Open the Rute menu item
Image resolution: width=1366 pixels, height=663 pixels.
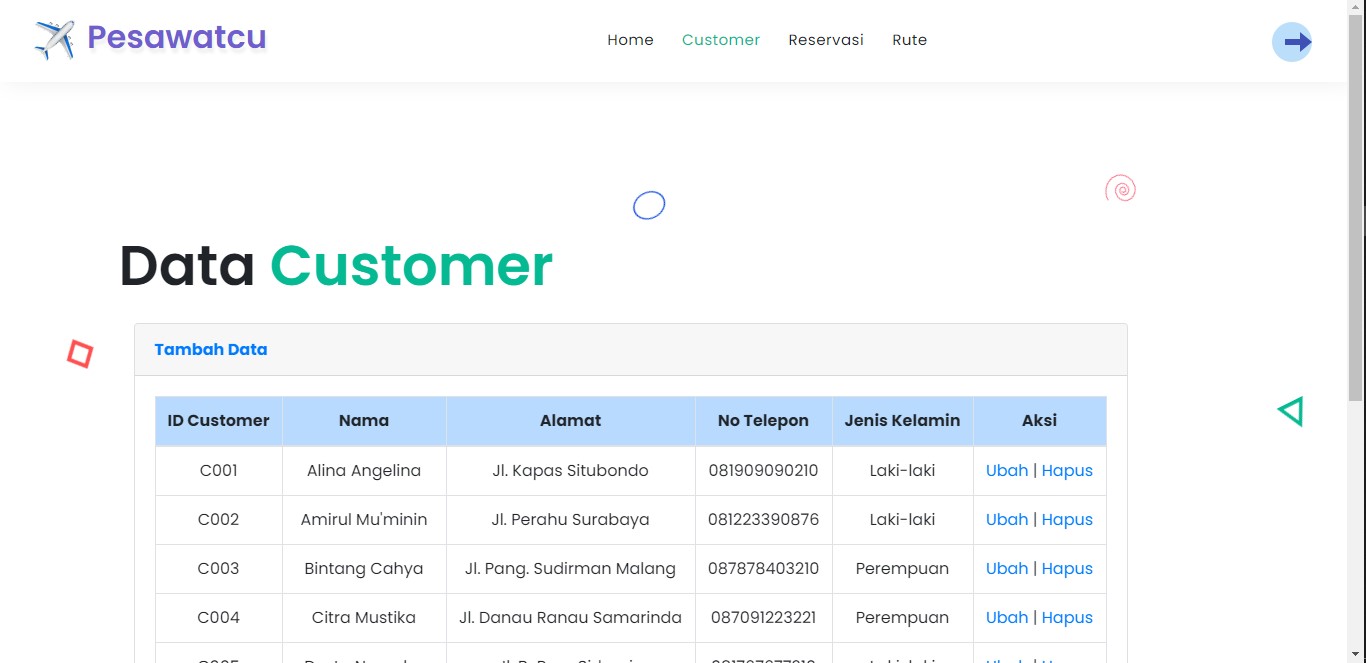tap(909, 40)
